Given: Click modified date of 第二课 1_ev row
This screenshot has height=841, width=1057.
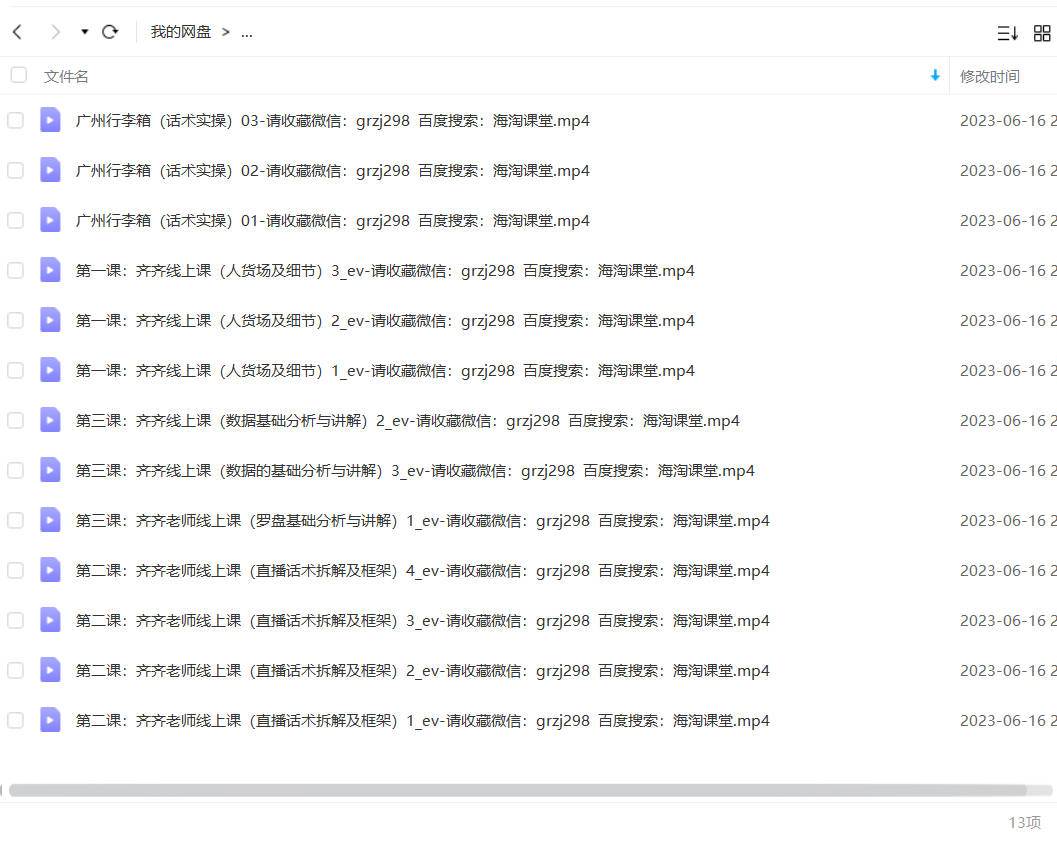Looking at the screenshot, I should (x=1008, y=720).
